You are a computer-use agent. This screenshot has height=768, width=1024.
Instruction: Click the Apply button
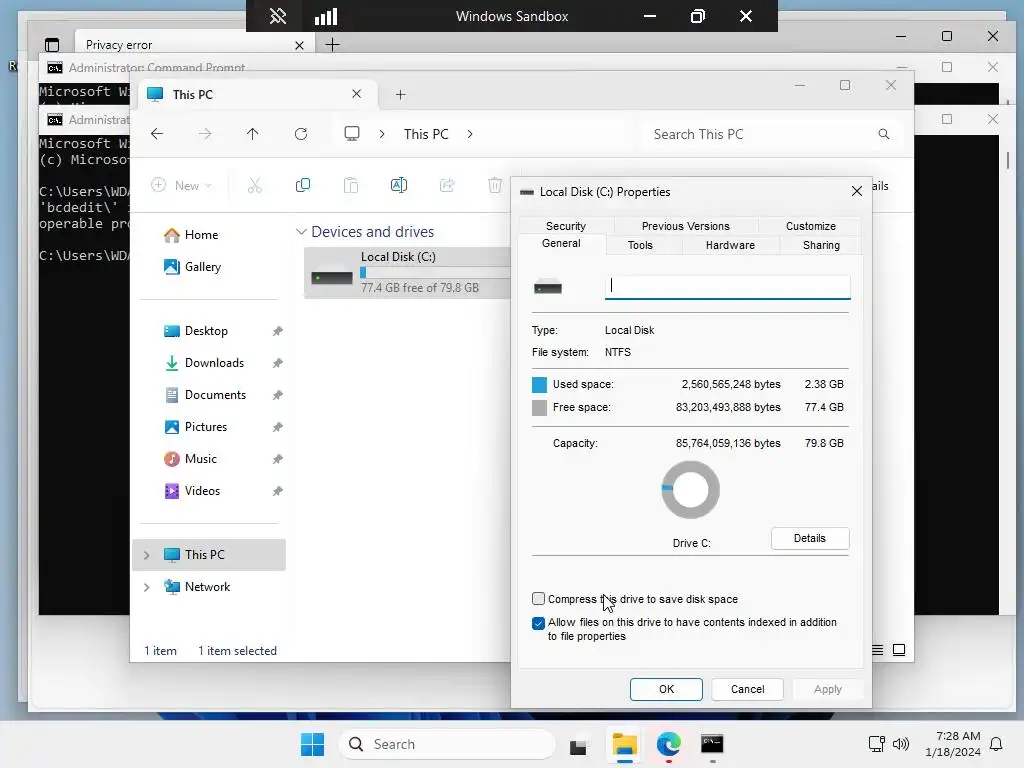827,689
